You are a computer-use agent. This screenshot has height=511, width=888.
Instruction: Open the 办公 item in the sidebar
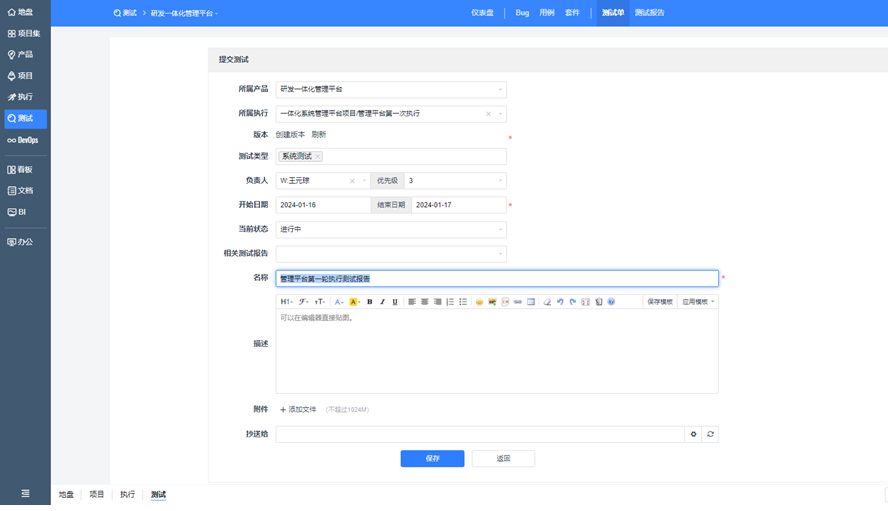(20, 242)
